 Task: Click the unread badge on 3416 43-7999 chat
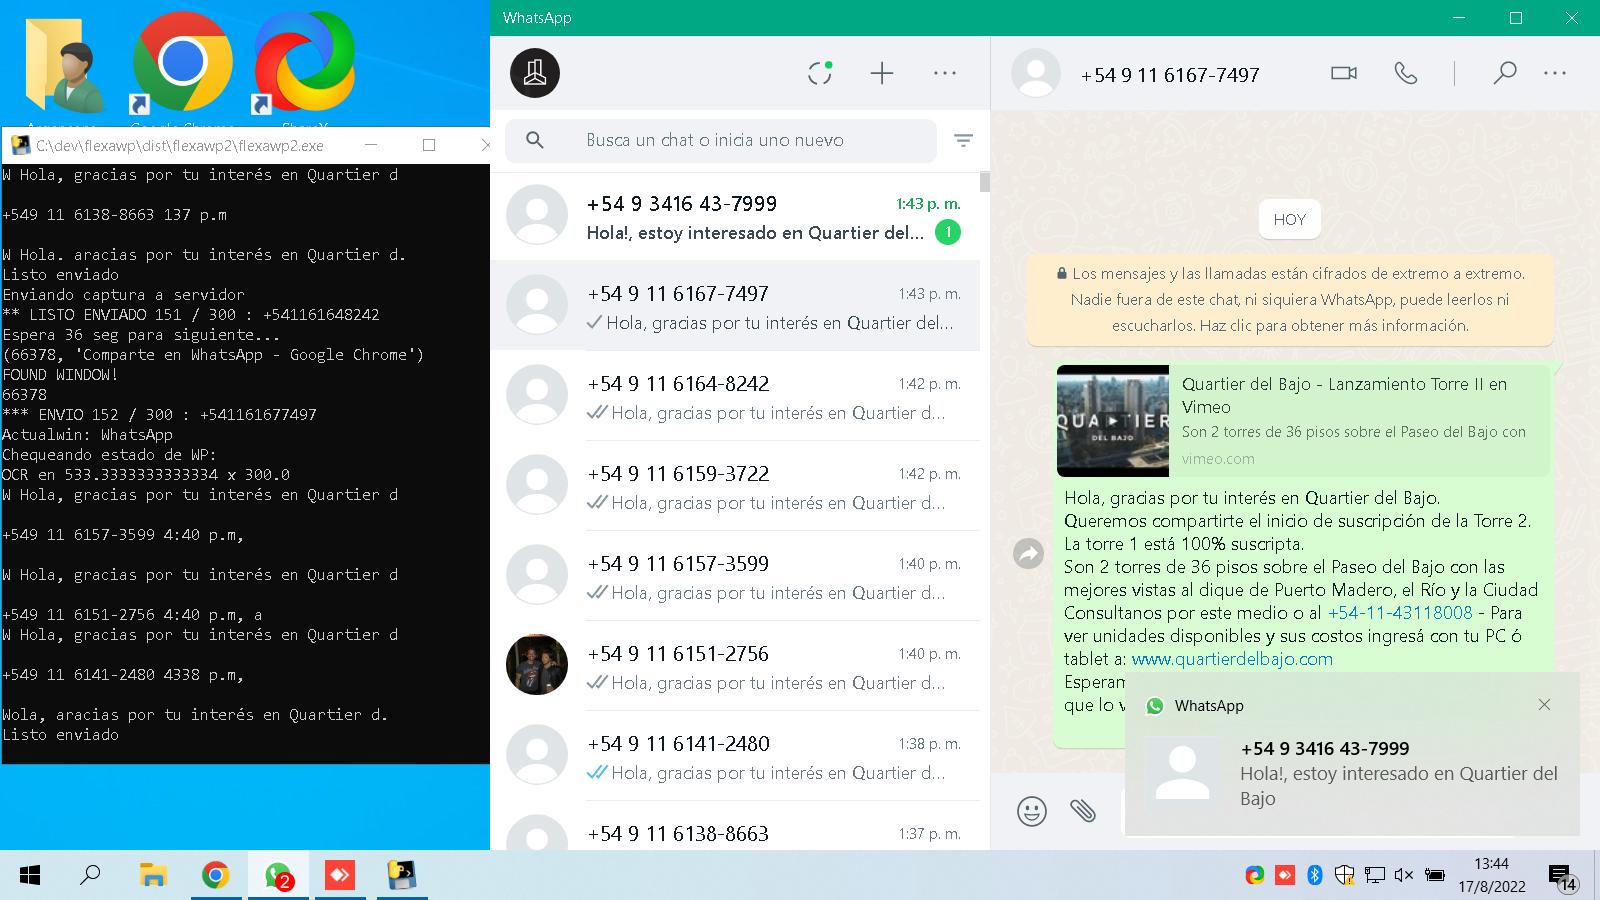pyautogui.click(x=947, y=232)
